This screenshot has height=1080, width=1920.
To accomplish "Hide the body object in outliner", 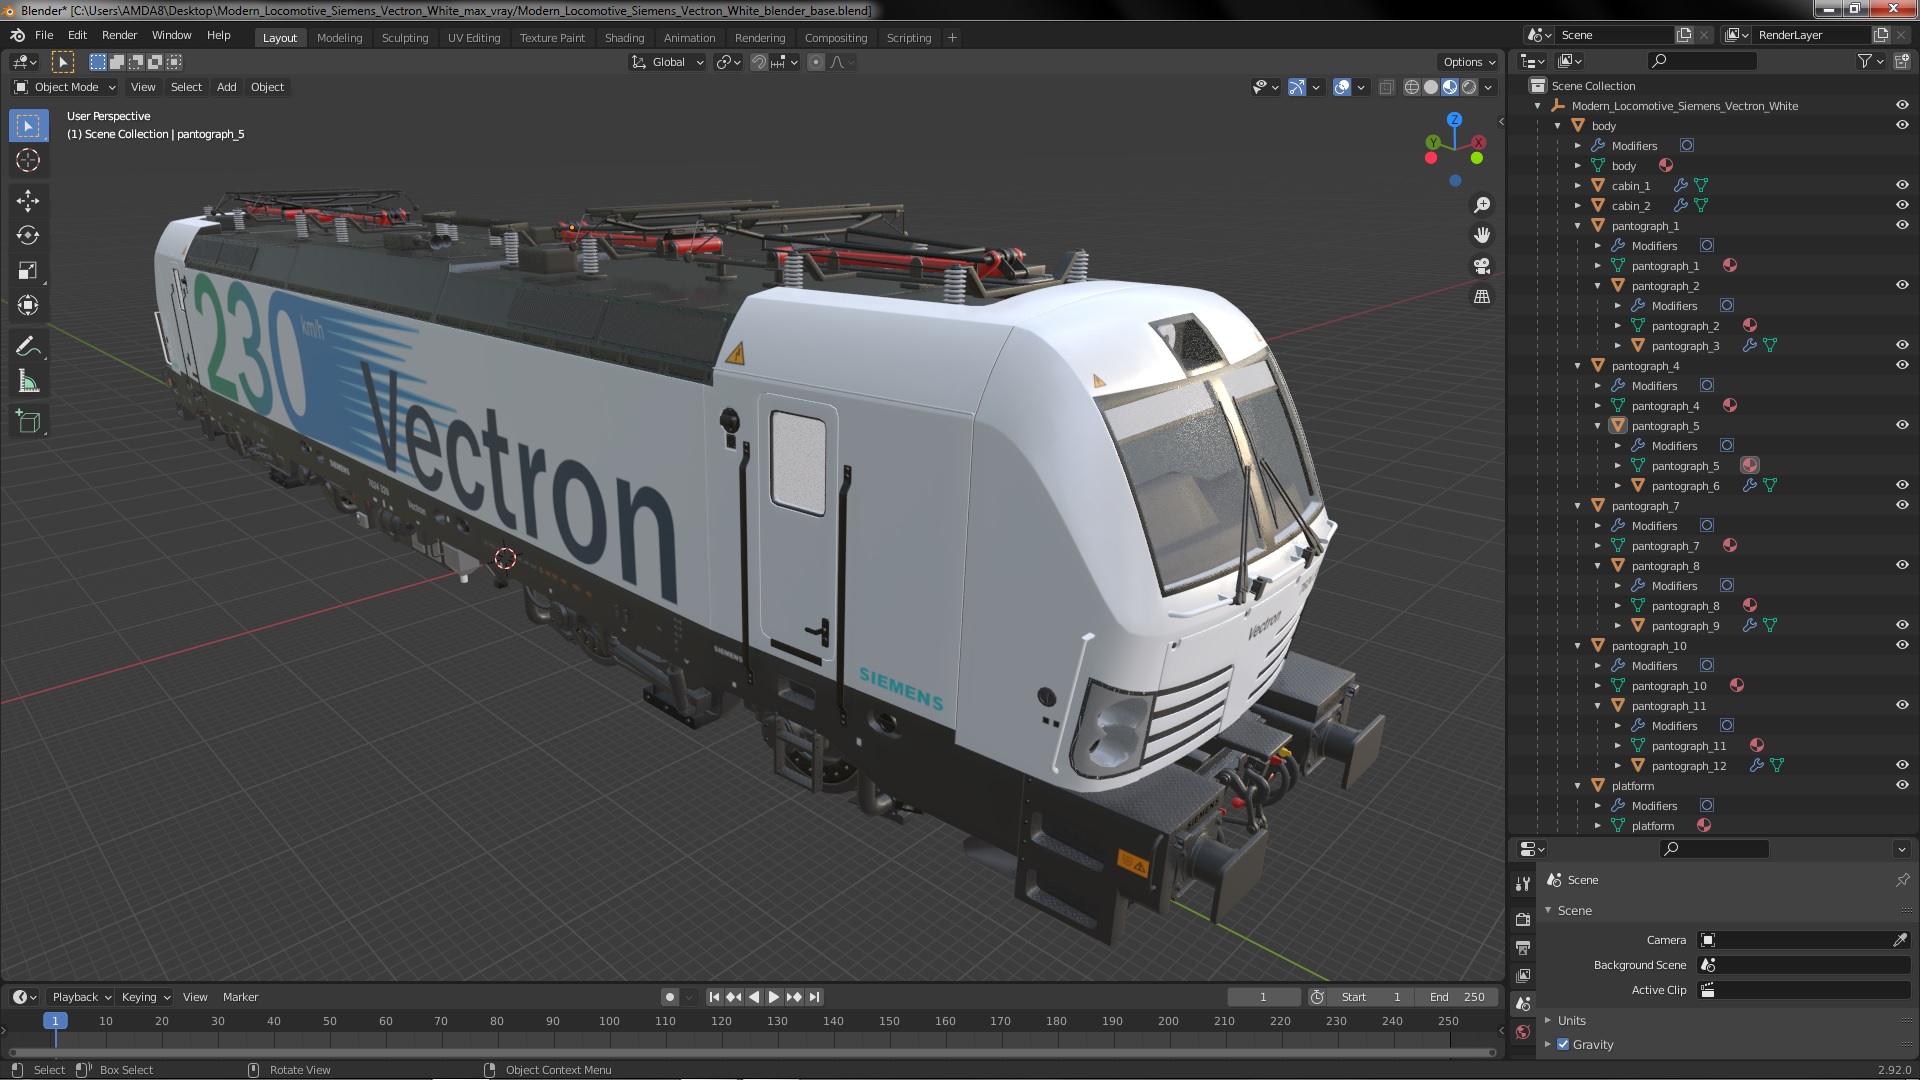I will click(x=1902, y=125).
